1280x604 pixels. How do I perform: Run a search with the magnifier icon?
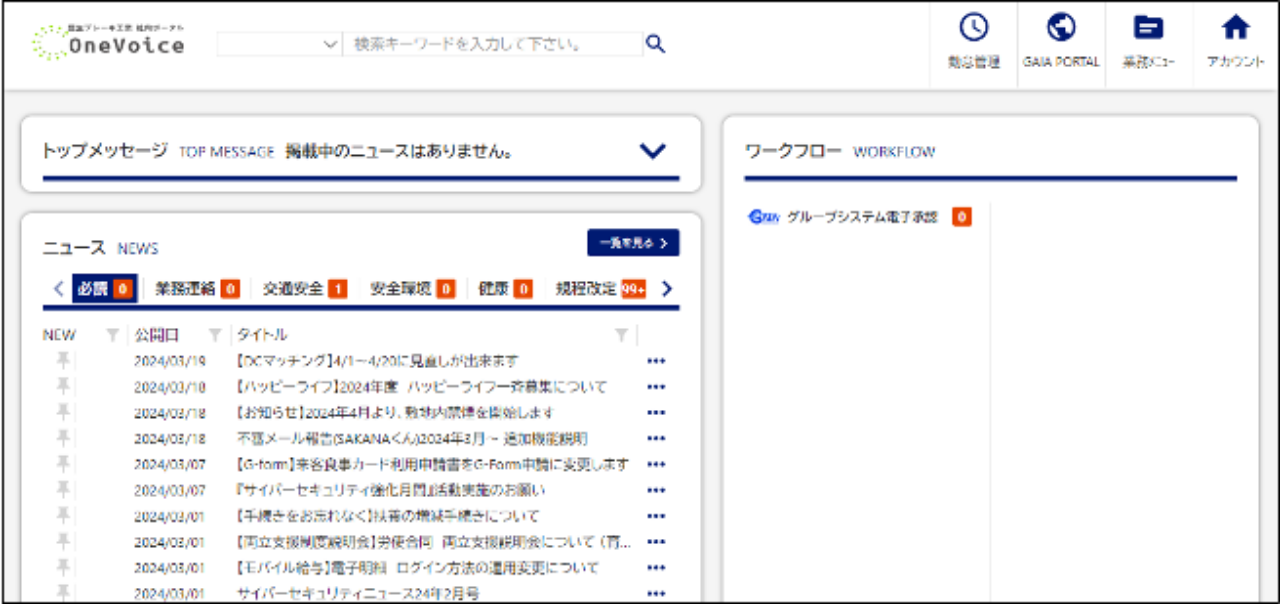(655, 44)
